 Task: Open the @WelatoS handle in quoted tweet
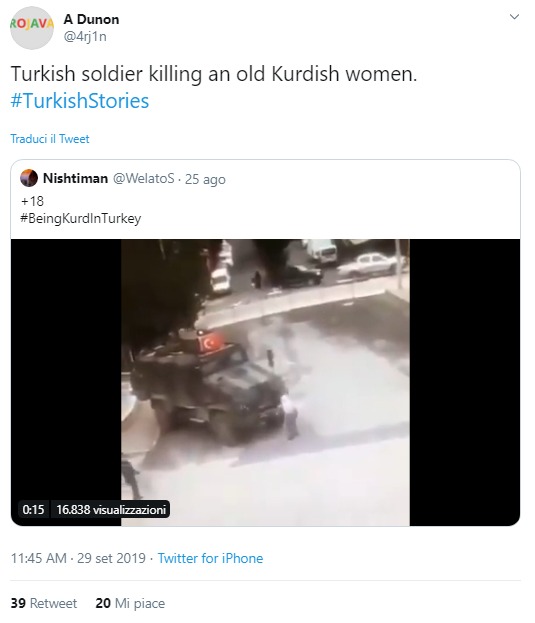pyautogui.click(x=144, y=178)
